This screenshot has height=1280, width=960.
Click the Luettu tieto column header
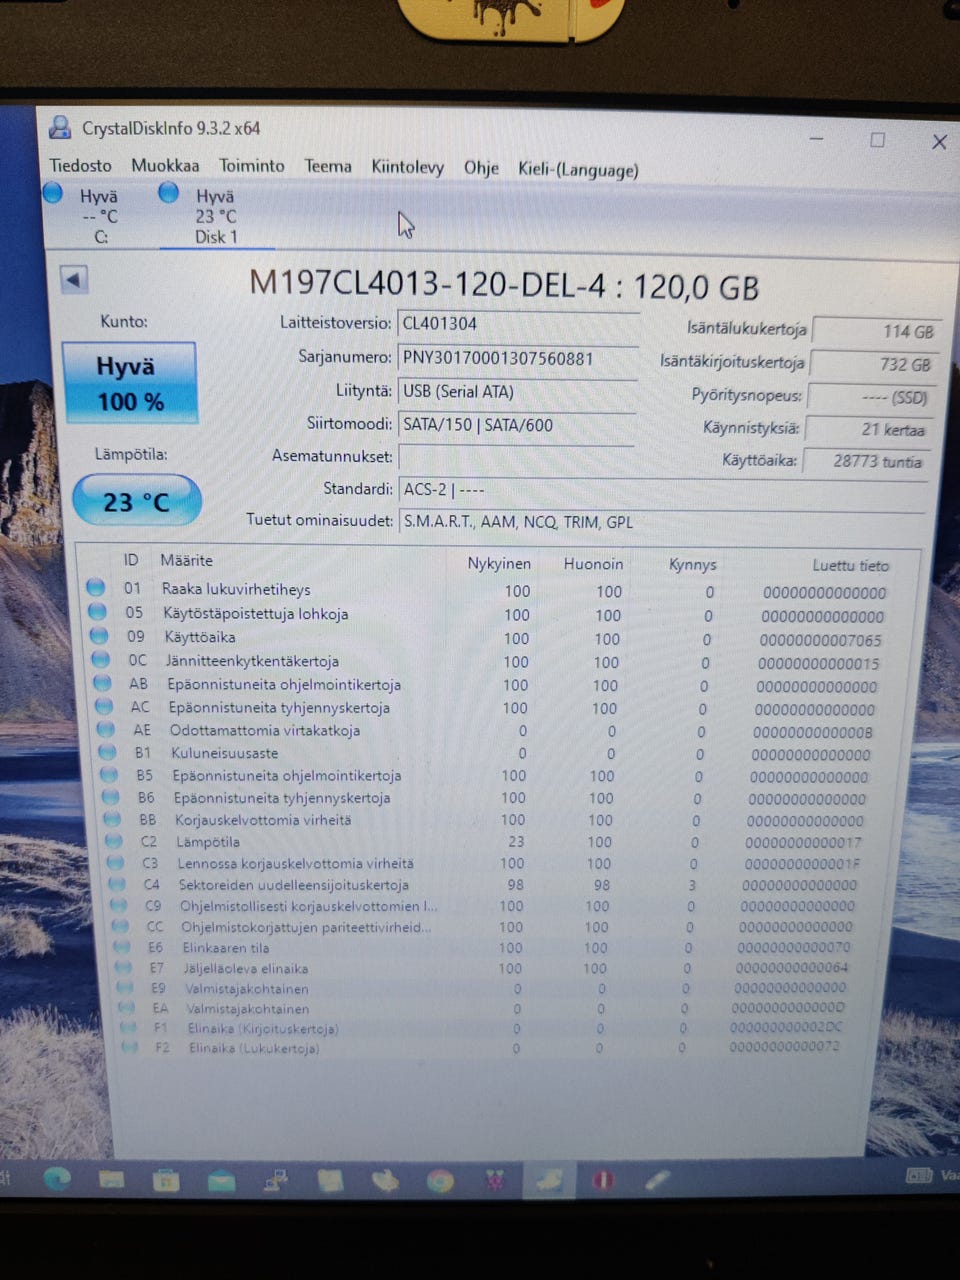850,565
